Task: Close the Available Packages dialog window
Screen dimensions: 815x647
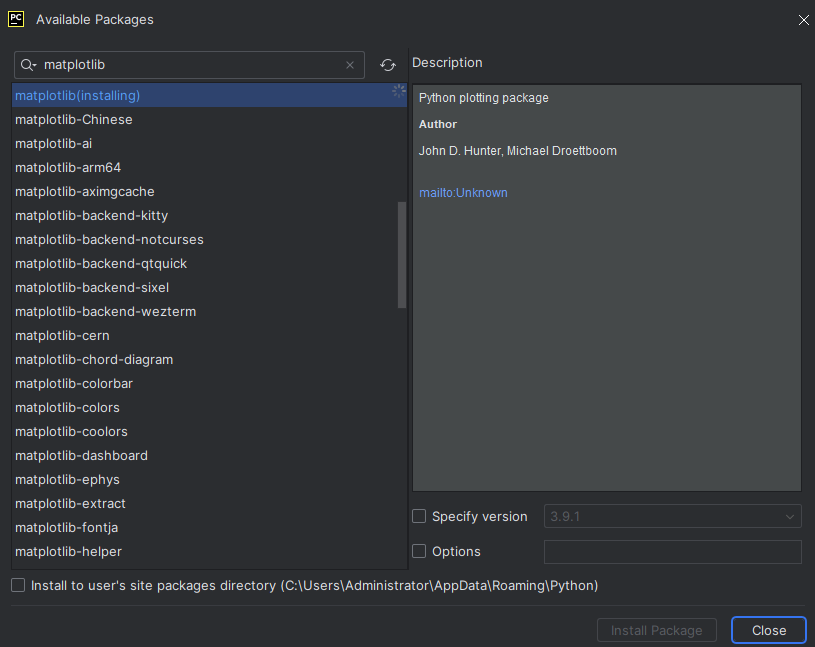Action: pyautogui.click(x=804, y=20)
